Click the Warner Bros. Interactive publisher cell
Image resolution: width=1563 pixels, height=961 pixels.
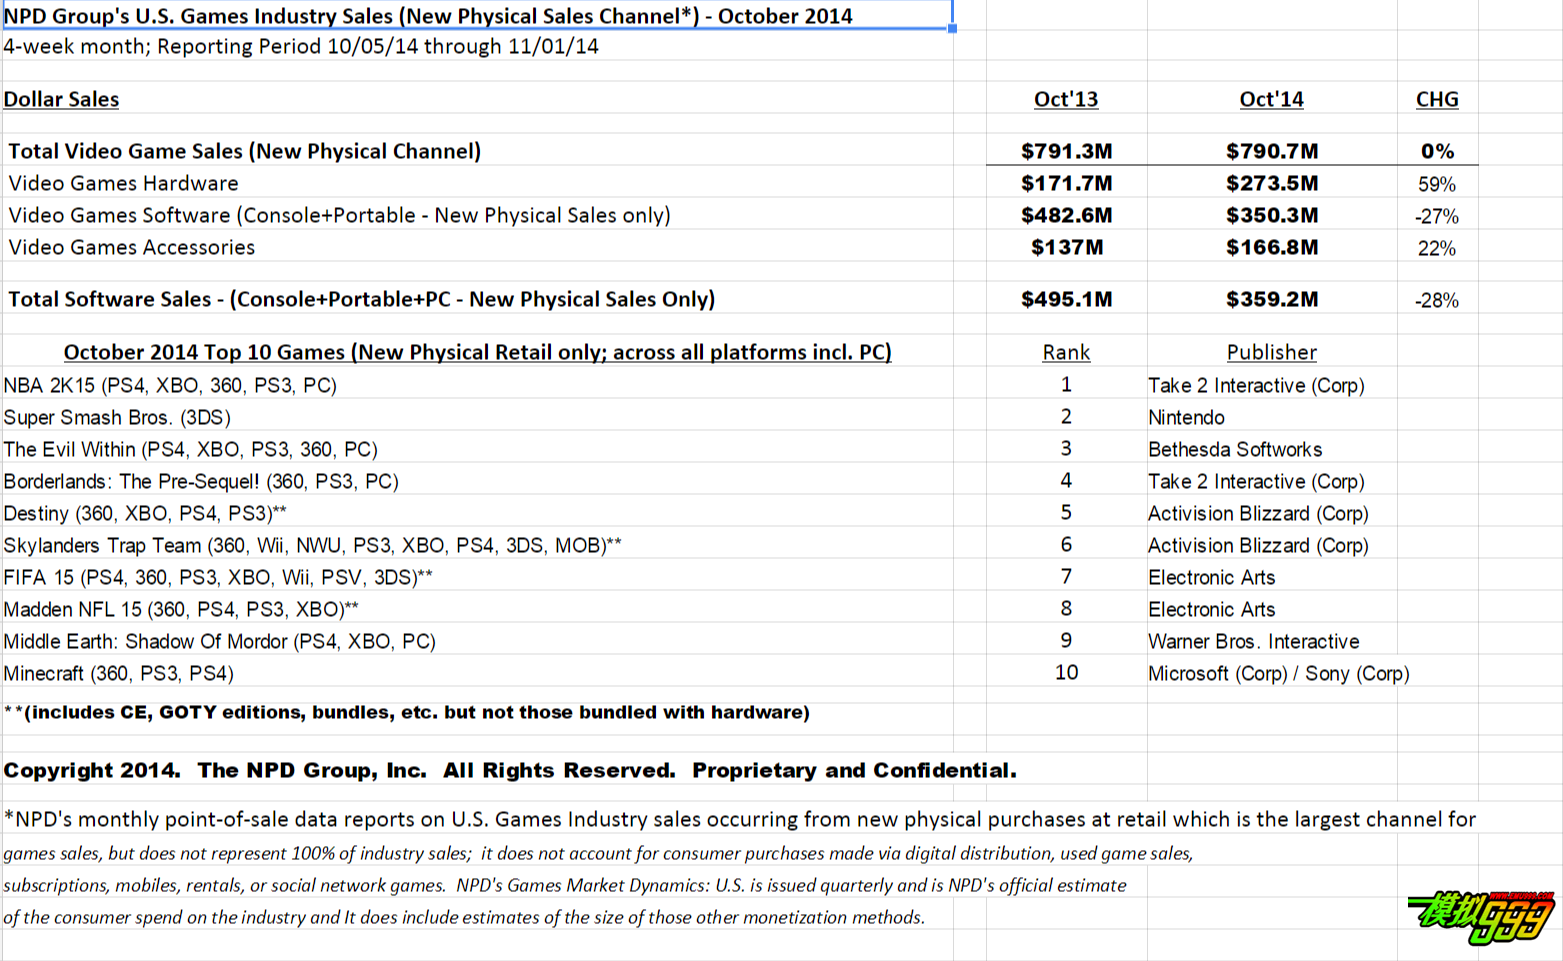(x=1253, y=641)
